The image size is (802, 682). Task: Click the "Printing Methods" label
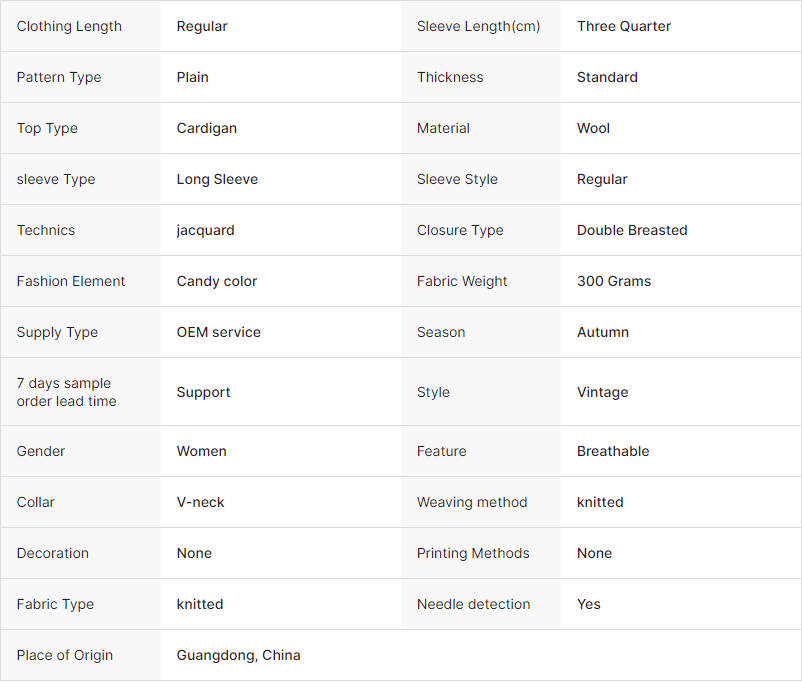click(473, 553)
